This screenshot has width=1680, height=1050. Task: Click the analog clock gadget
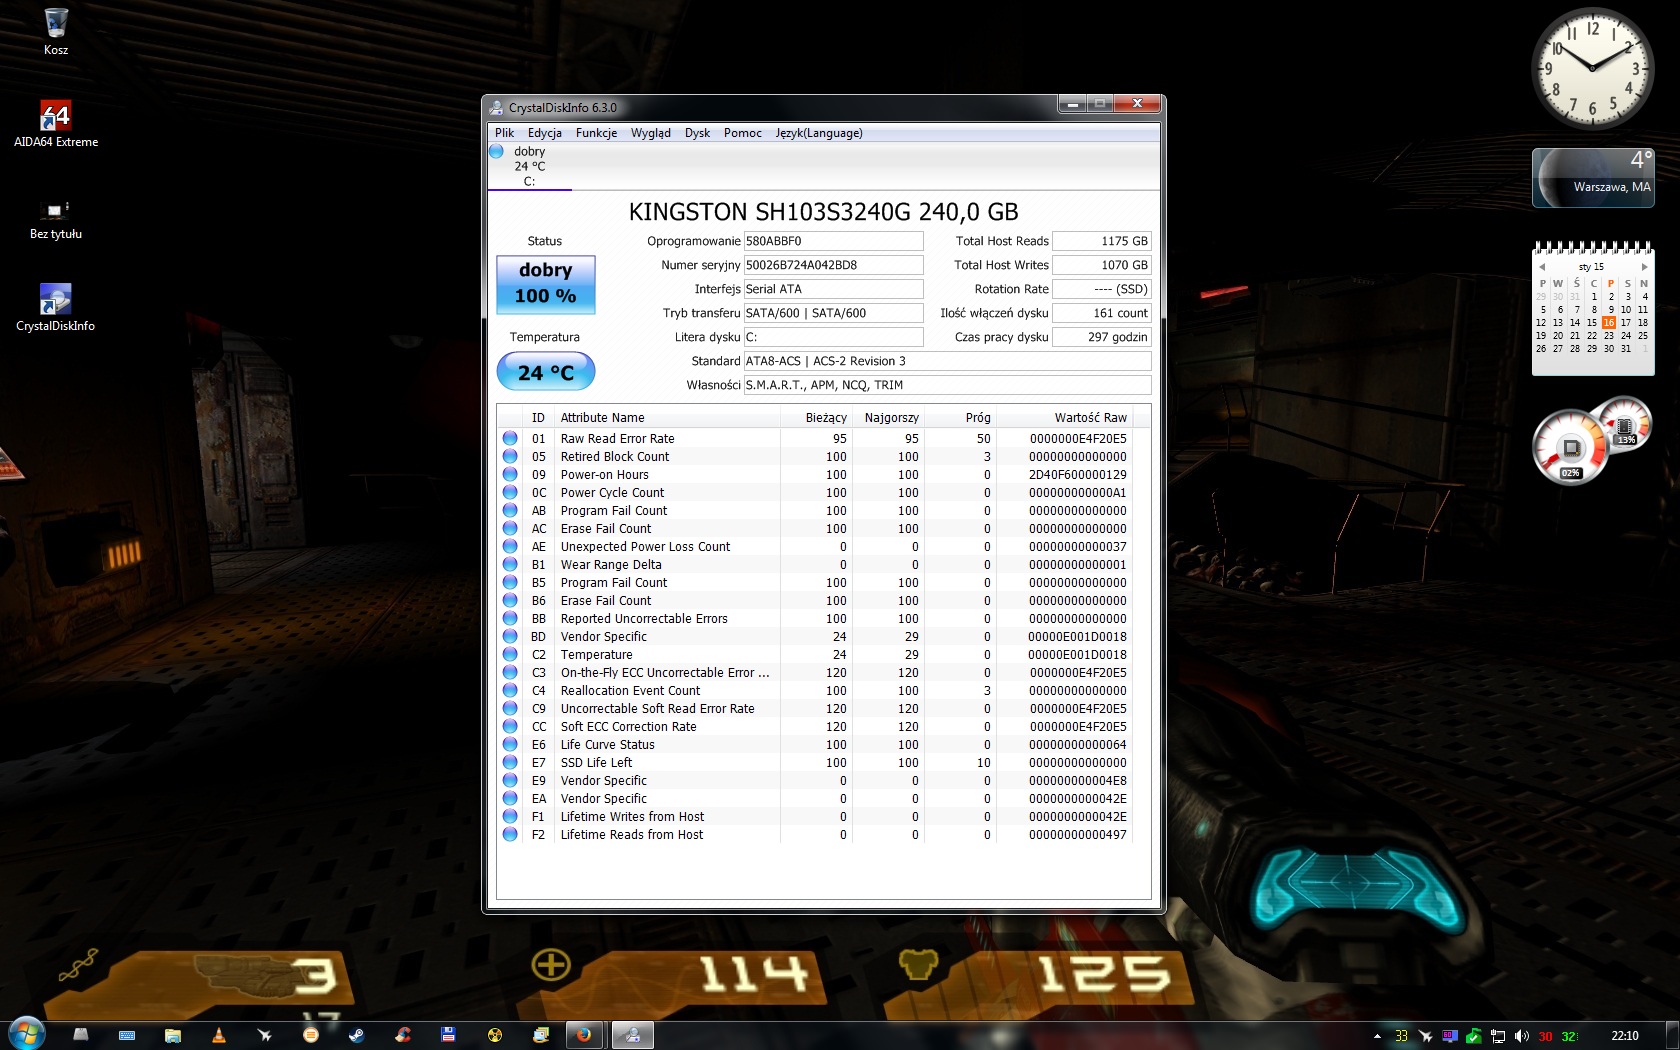(x=1592, y=68)
